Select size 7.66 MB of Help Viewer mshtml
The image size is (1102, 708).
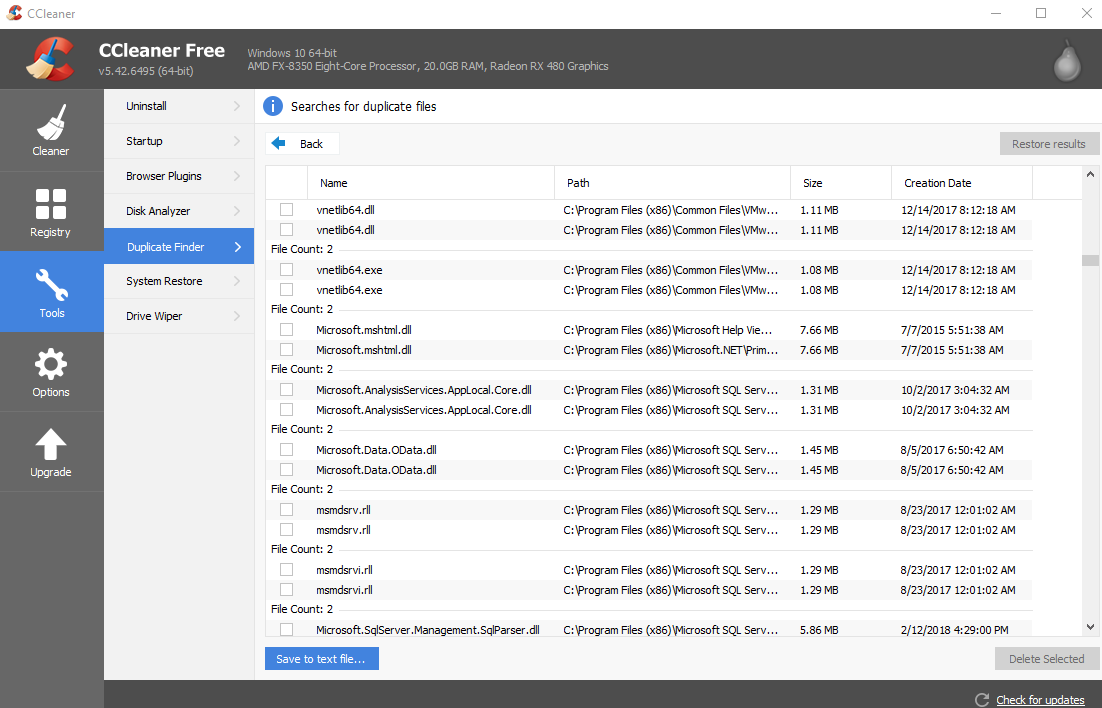[819, 330]
